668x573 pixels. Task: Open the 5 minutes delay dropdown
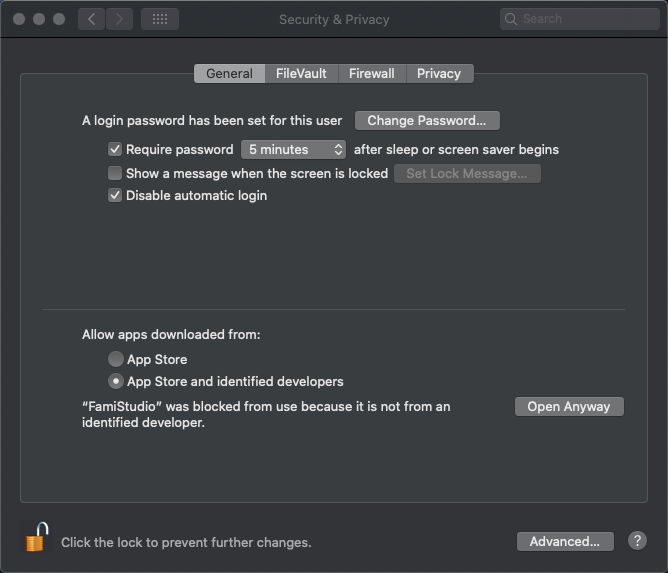294,150
